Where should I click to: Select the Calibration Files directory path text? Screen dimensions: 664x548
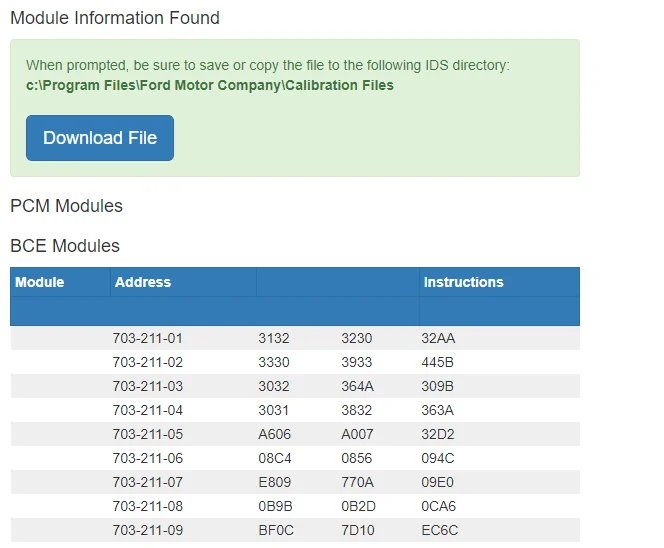(x=210, y=85)
